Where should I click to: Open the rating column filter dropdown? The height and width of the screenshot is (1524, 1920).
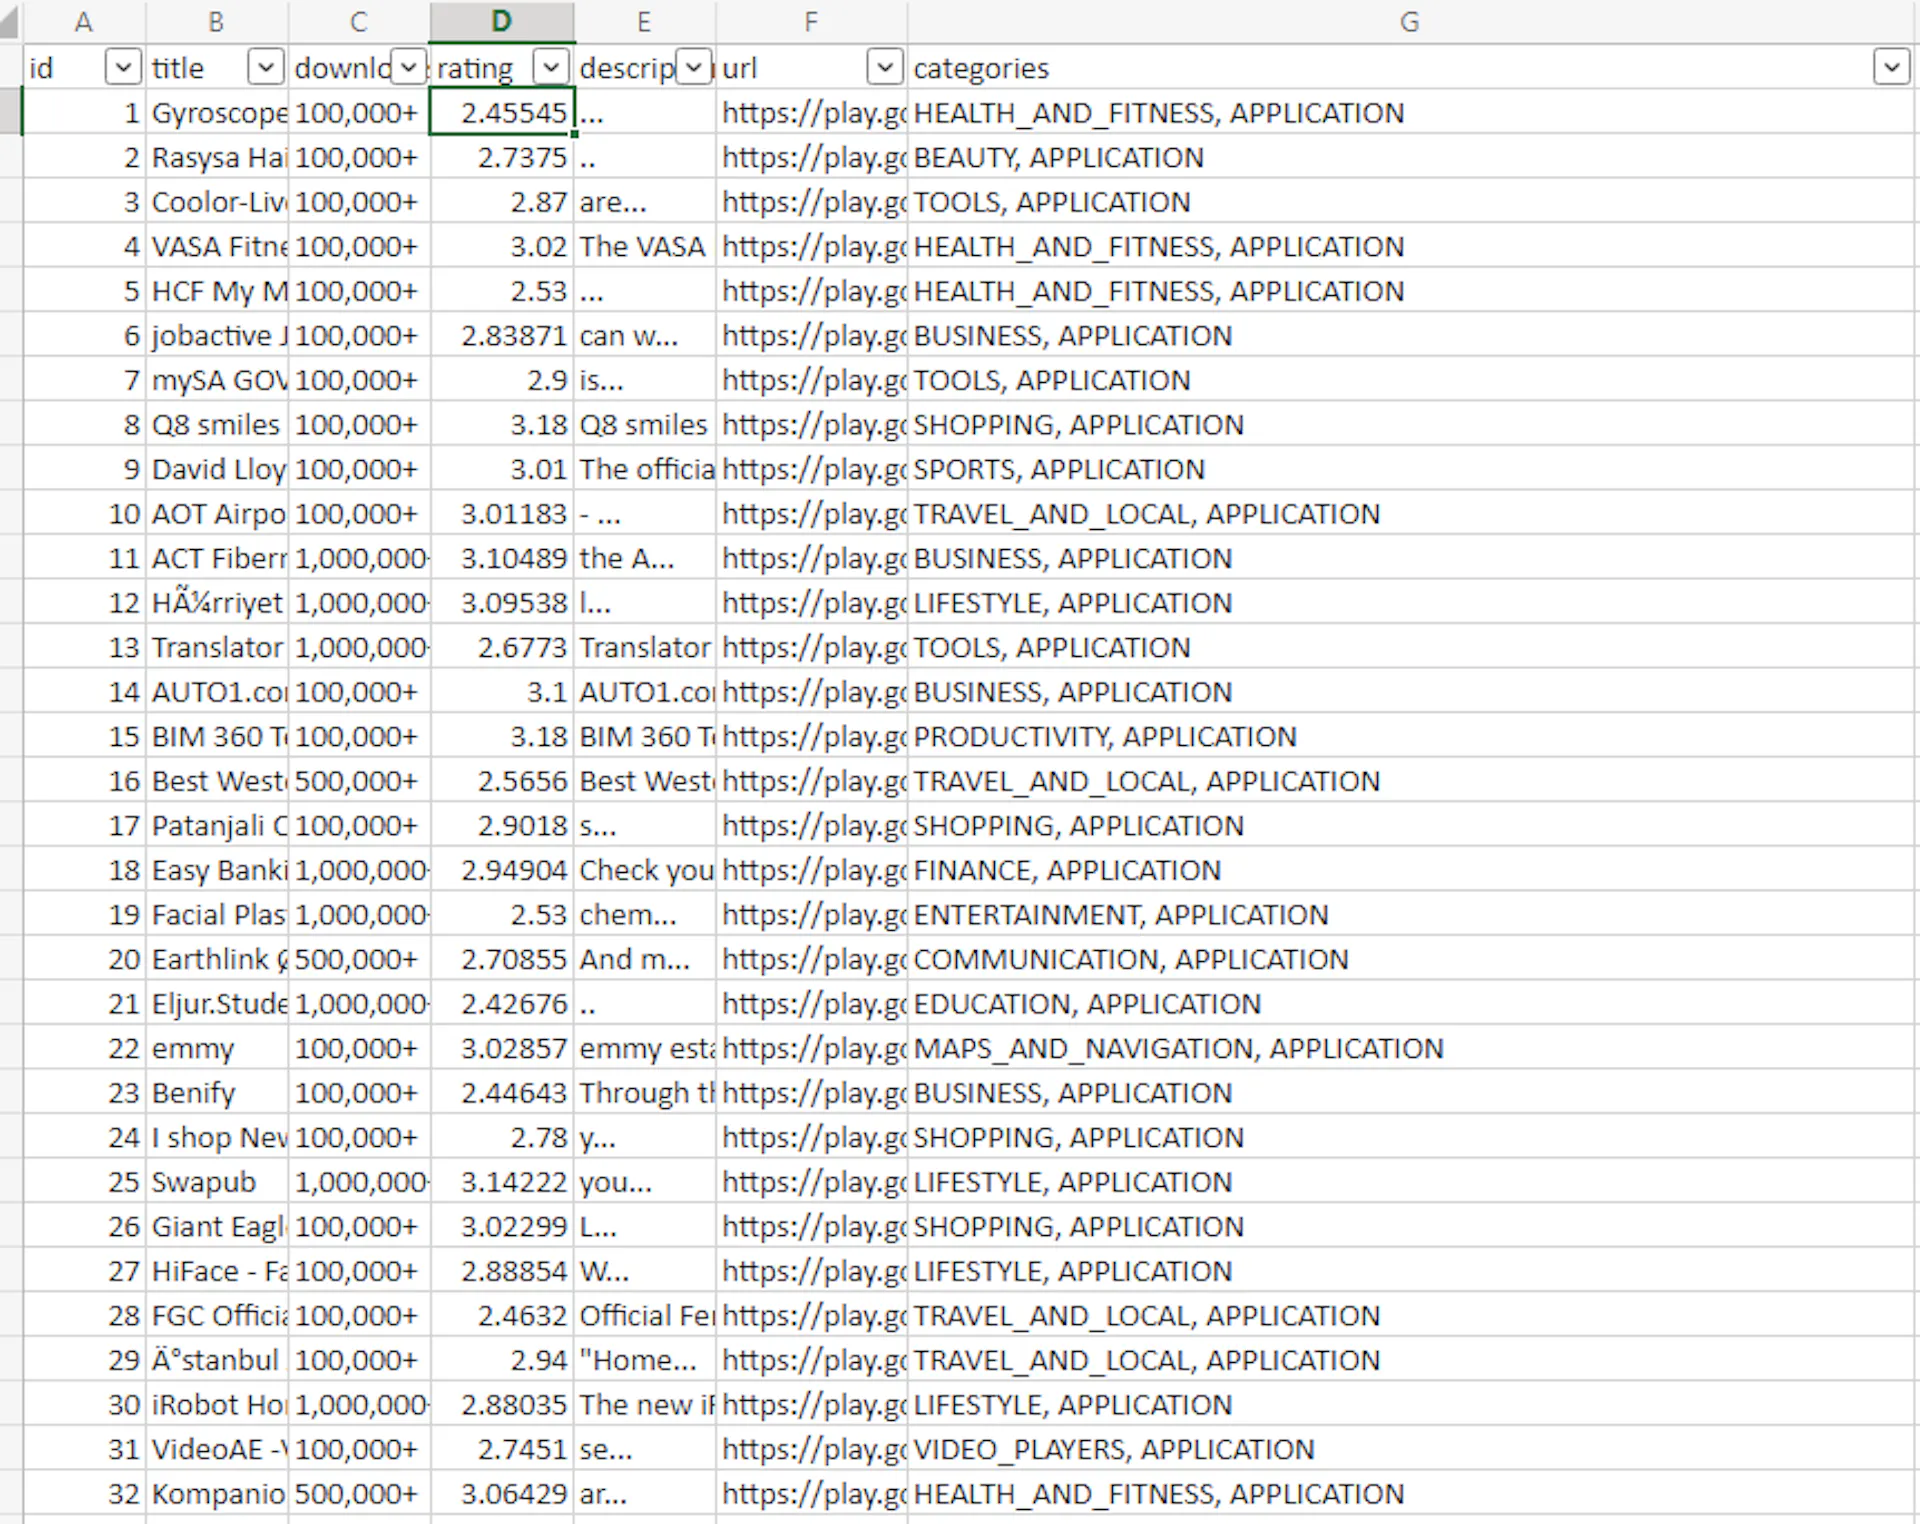click(551, 67)
